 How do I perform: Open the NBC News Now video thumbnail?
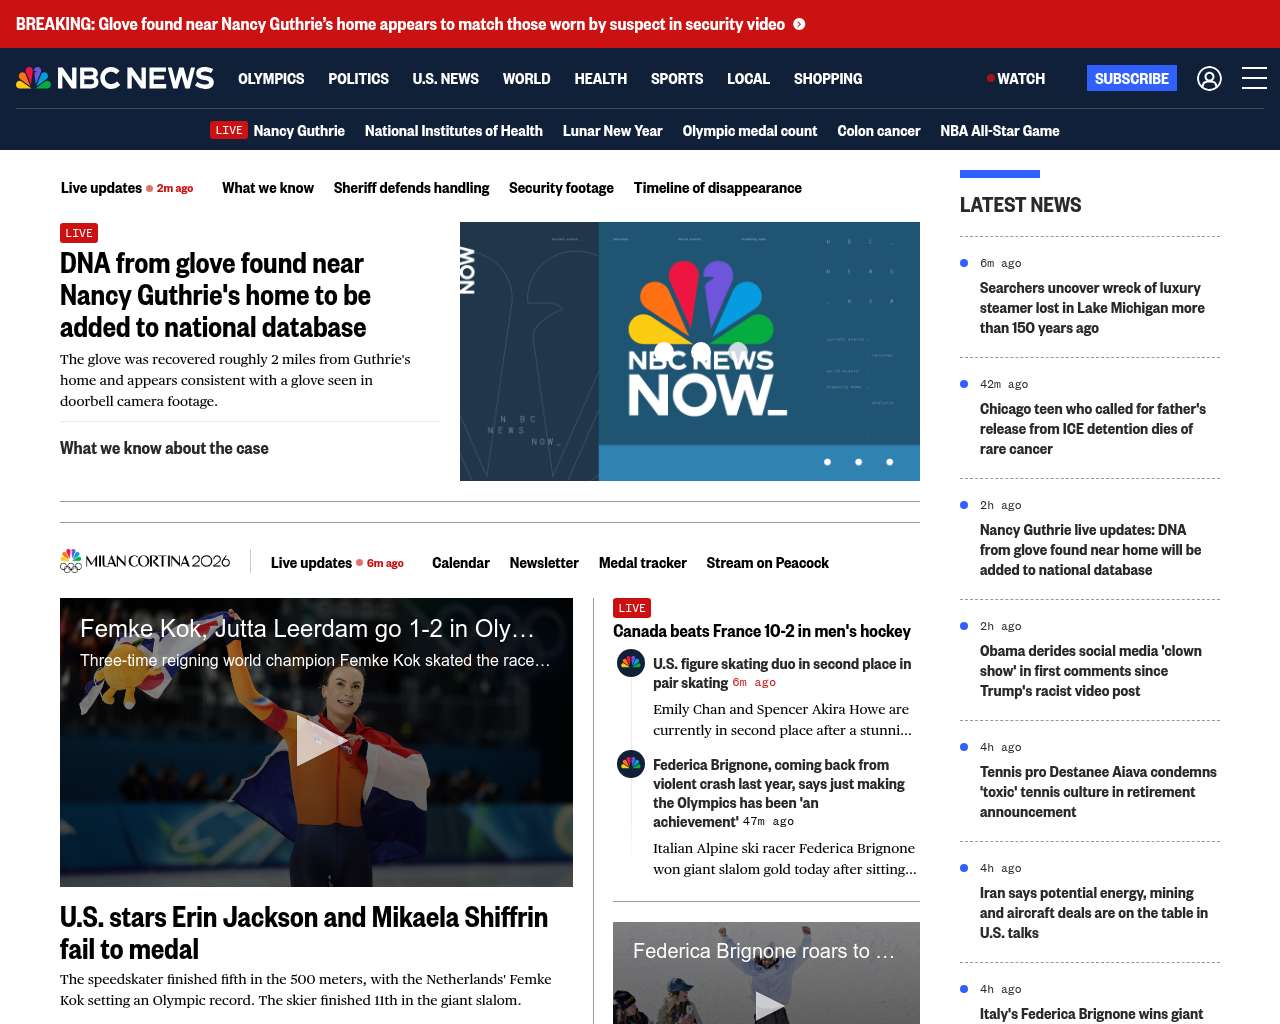(x=690, y=351)
